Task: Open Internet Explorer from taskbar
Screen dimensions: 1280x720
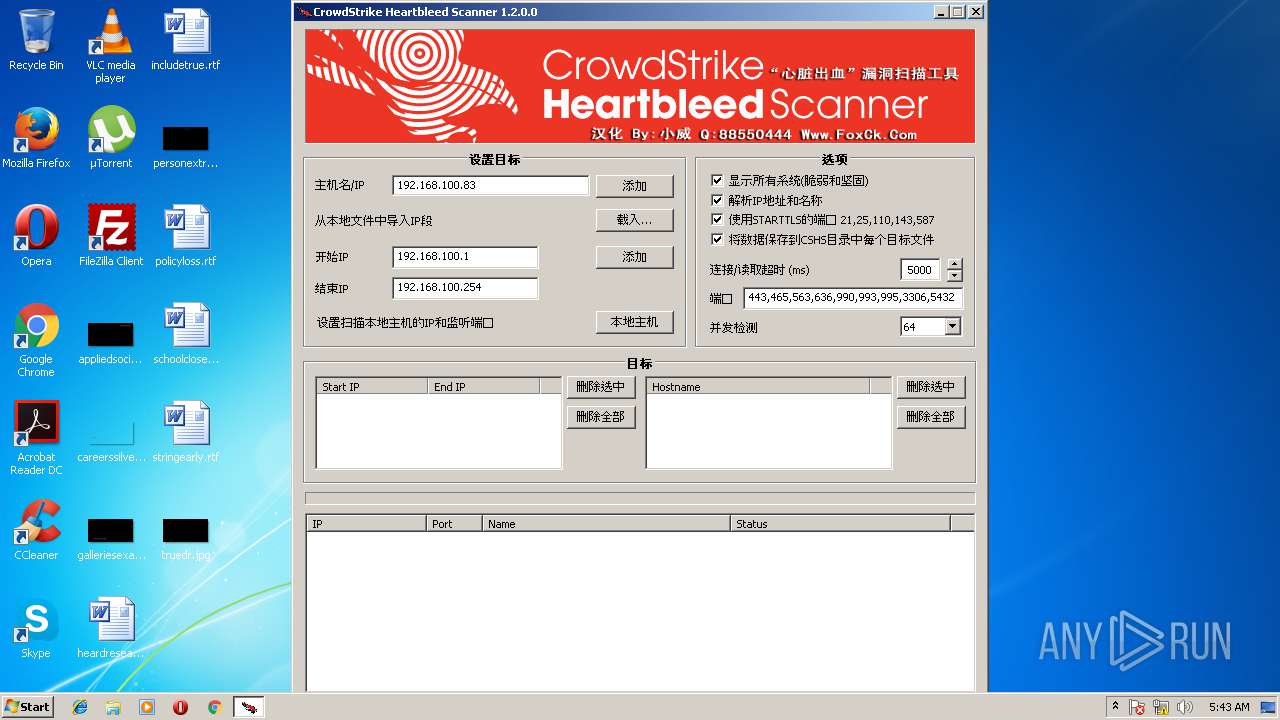Action: (80, 707)
